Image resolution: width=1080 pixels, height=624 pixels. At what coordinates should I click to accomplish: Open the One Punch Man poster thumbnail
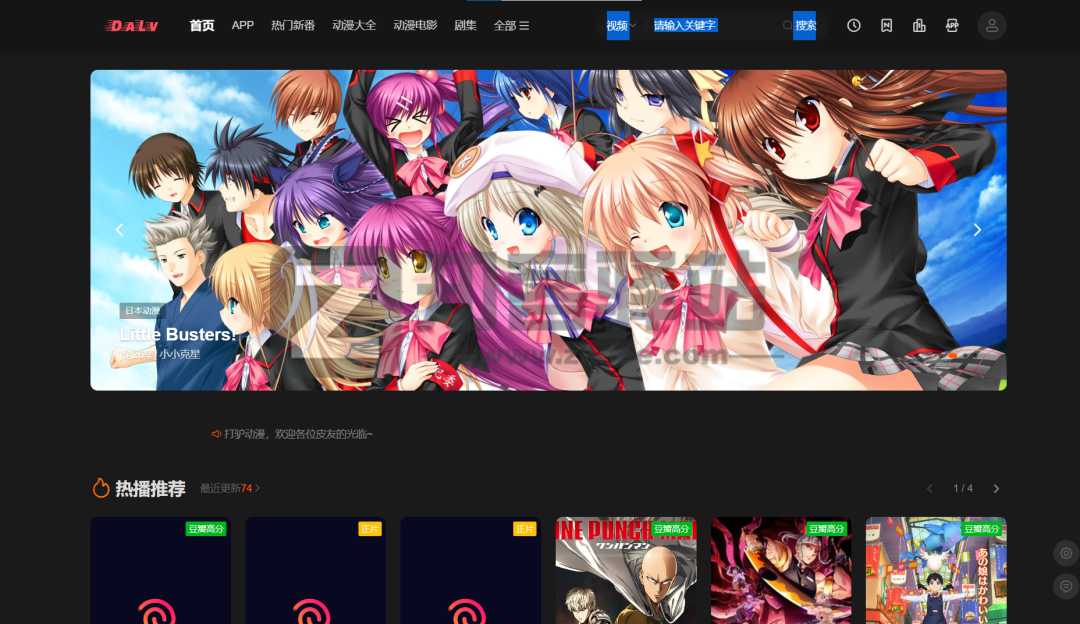pyautogui.click(x=625, y=571)
